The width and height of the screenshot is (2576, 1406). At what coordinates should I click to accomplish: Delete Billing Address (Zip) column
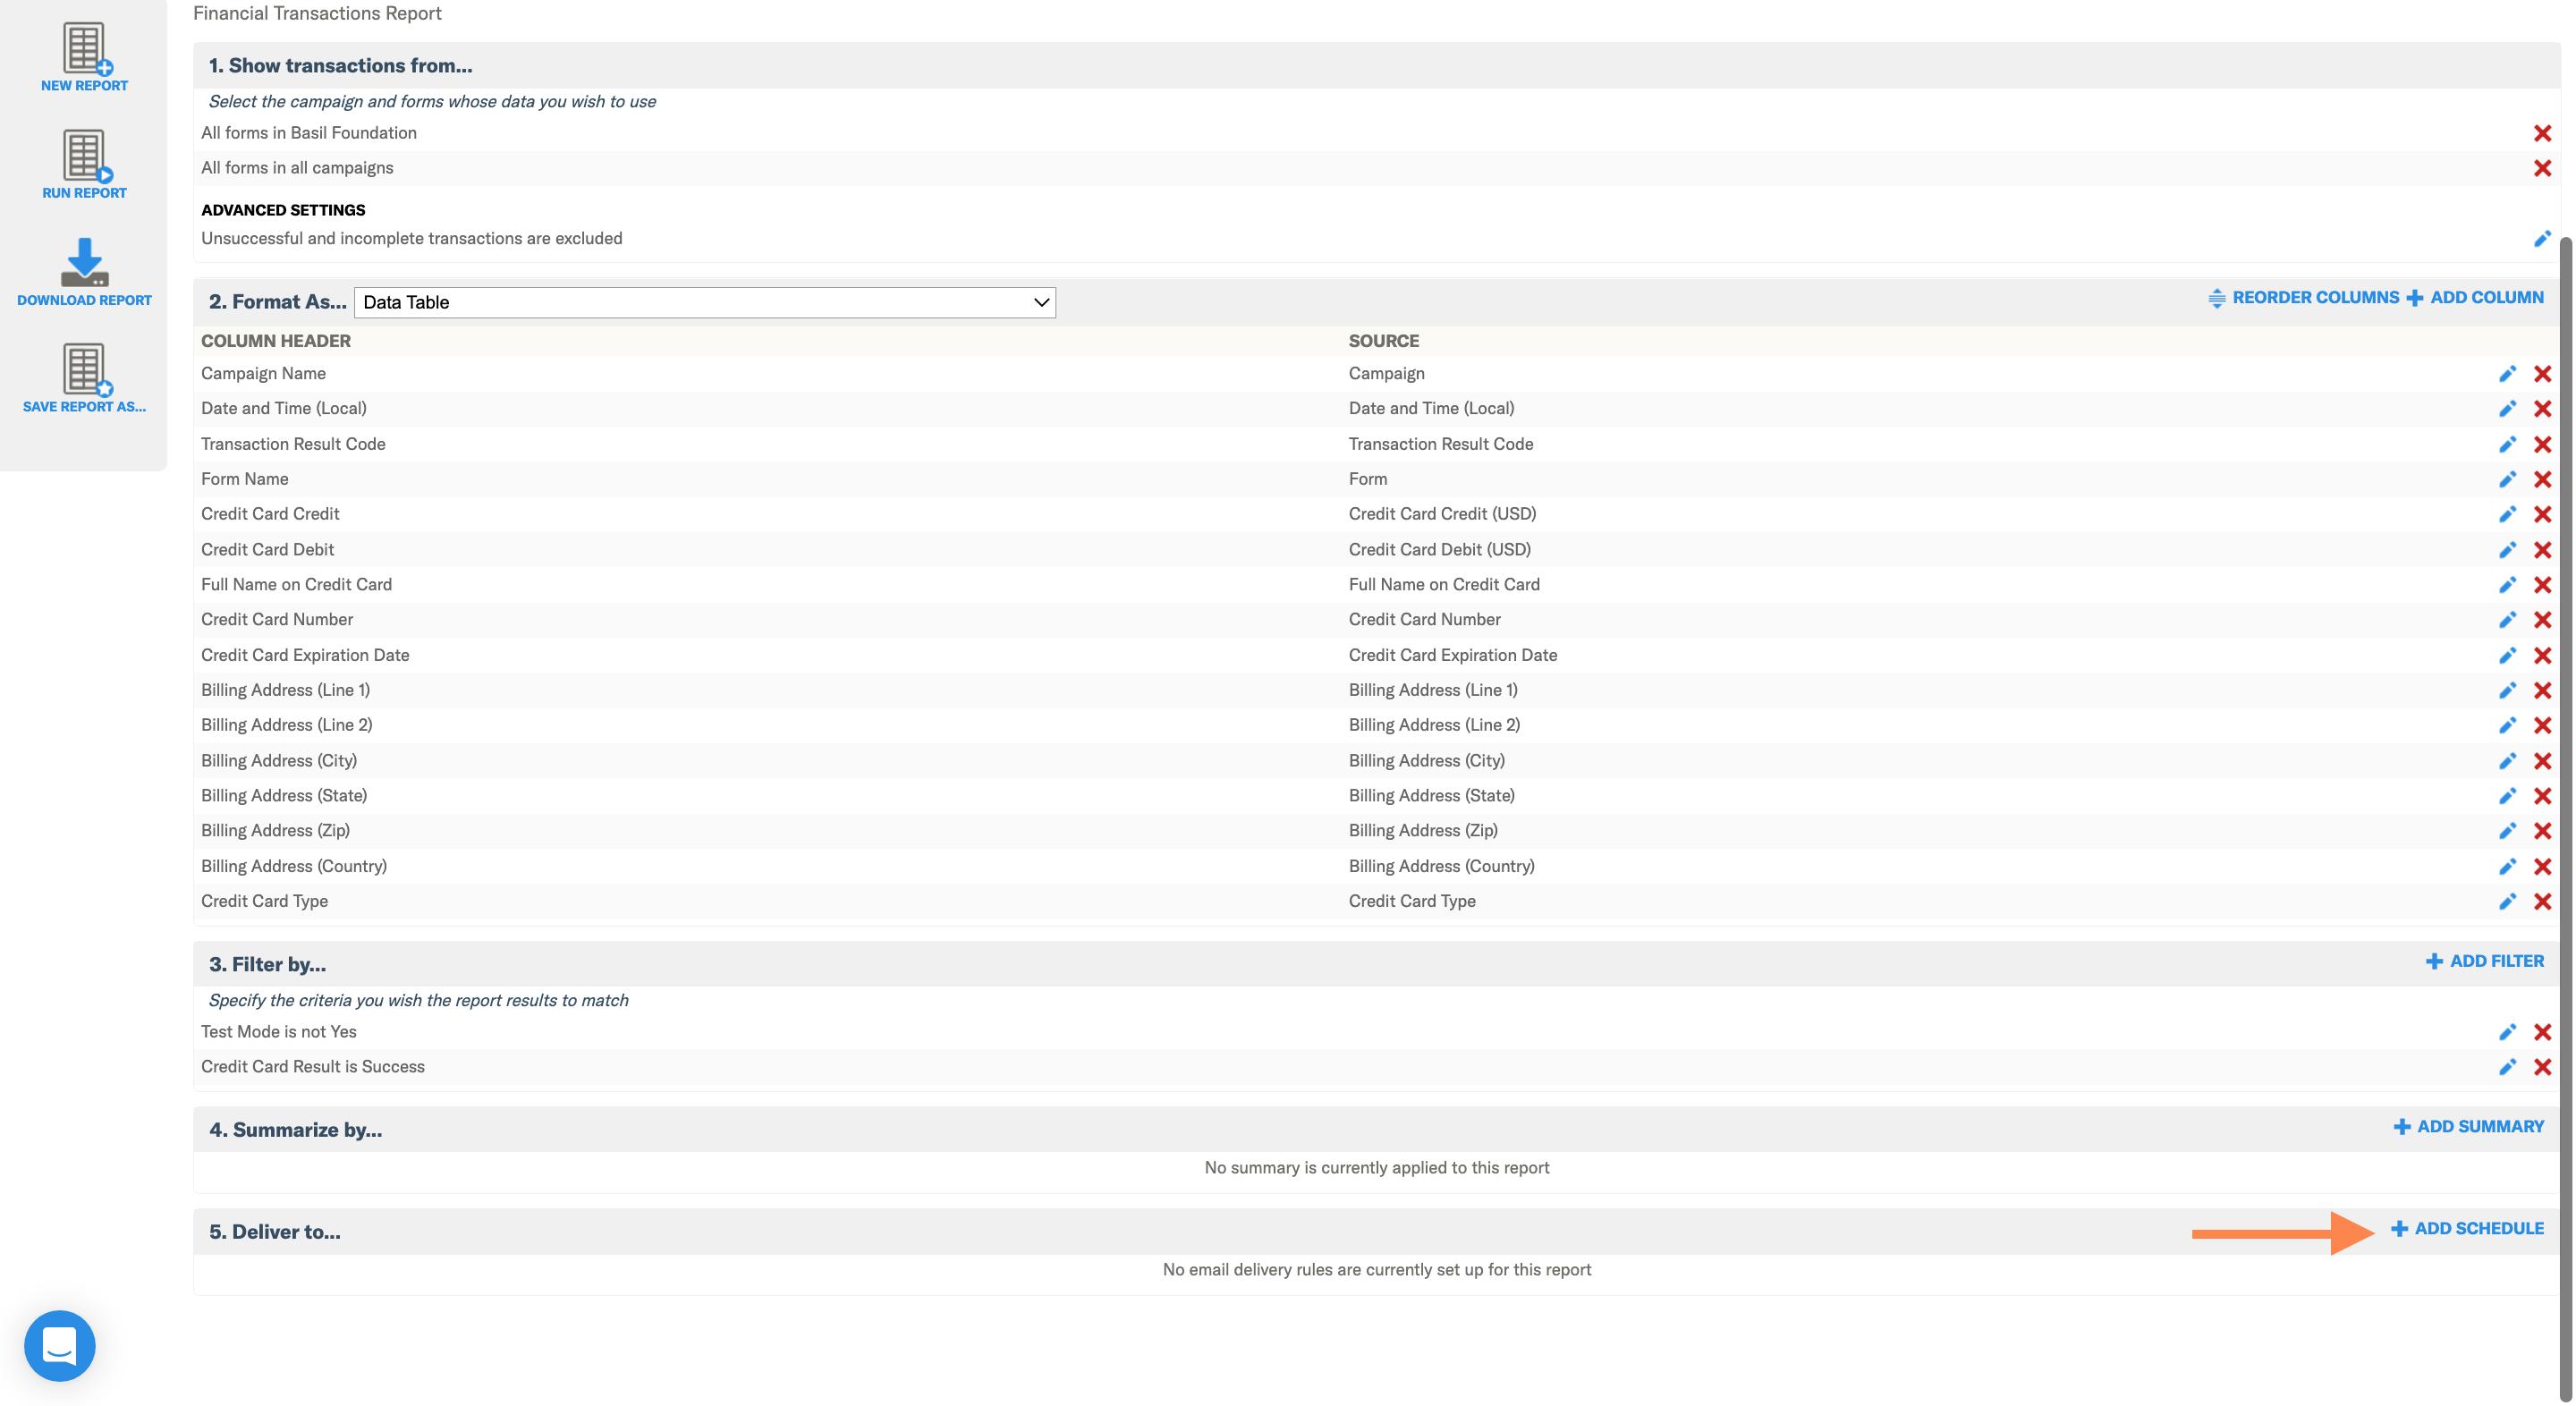coord(2542,831)
